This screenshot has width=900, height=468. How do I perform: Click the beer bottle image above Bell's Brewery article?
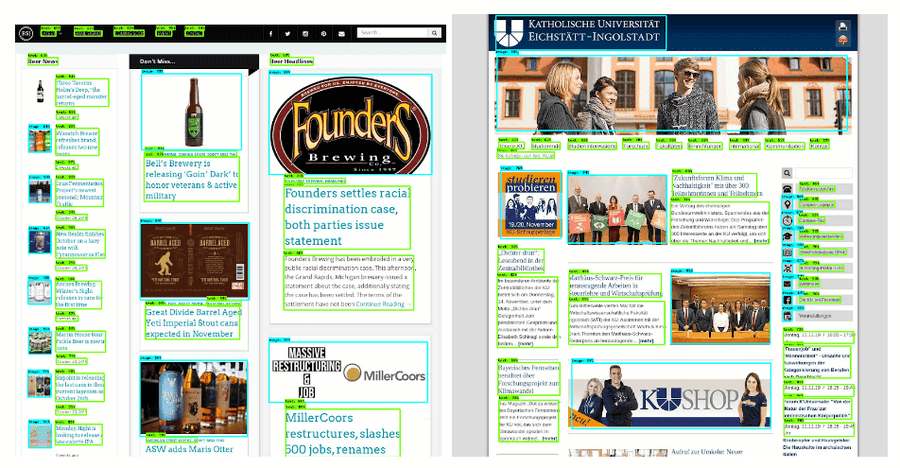coord(192,111)
